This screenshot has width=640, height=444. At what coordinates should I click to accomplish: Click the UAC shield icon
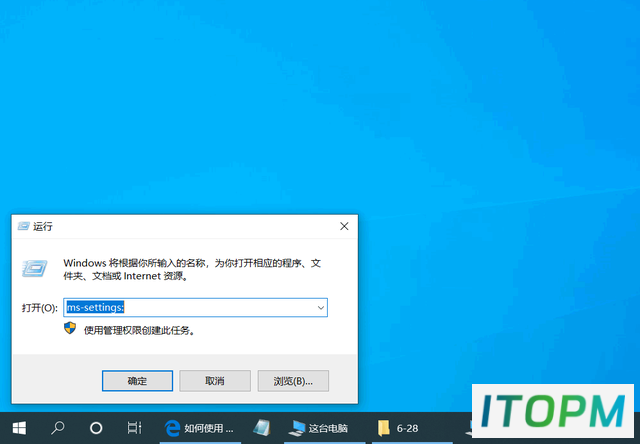tap(70, 328)
